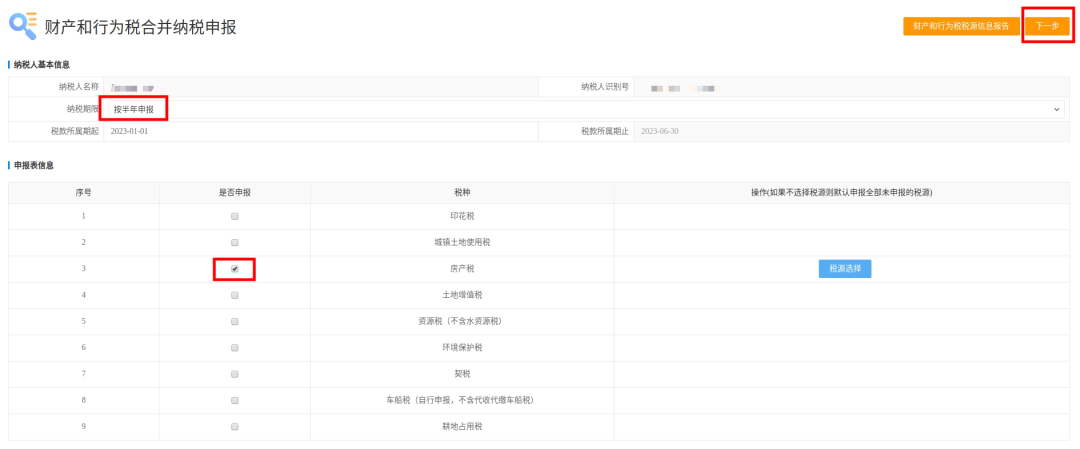
Task: Tick the 土地增值税 checkbox
Action: click(235, 295)
